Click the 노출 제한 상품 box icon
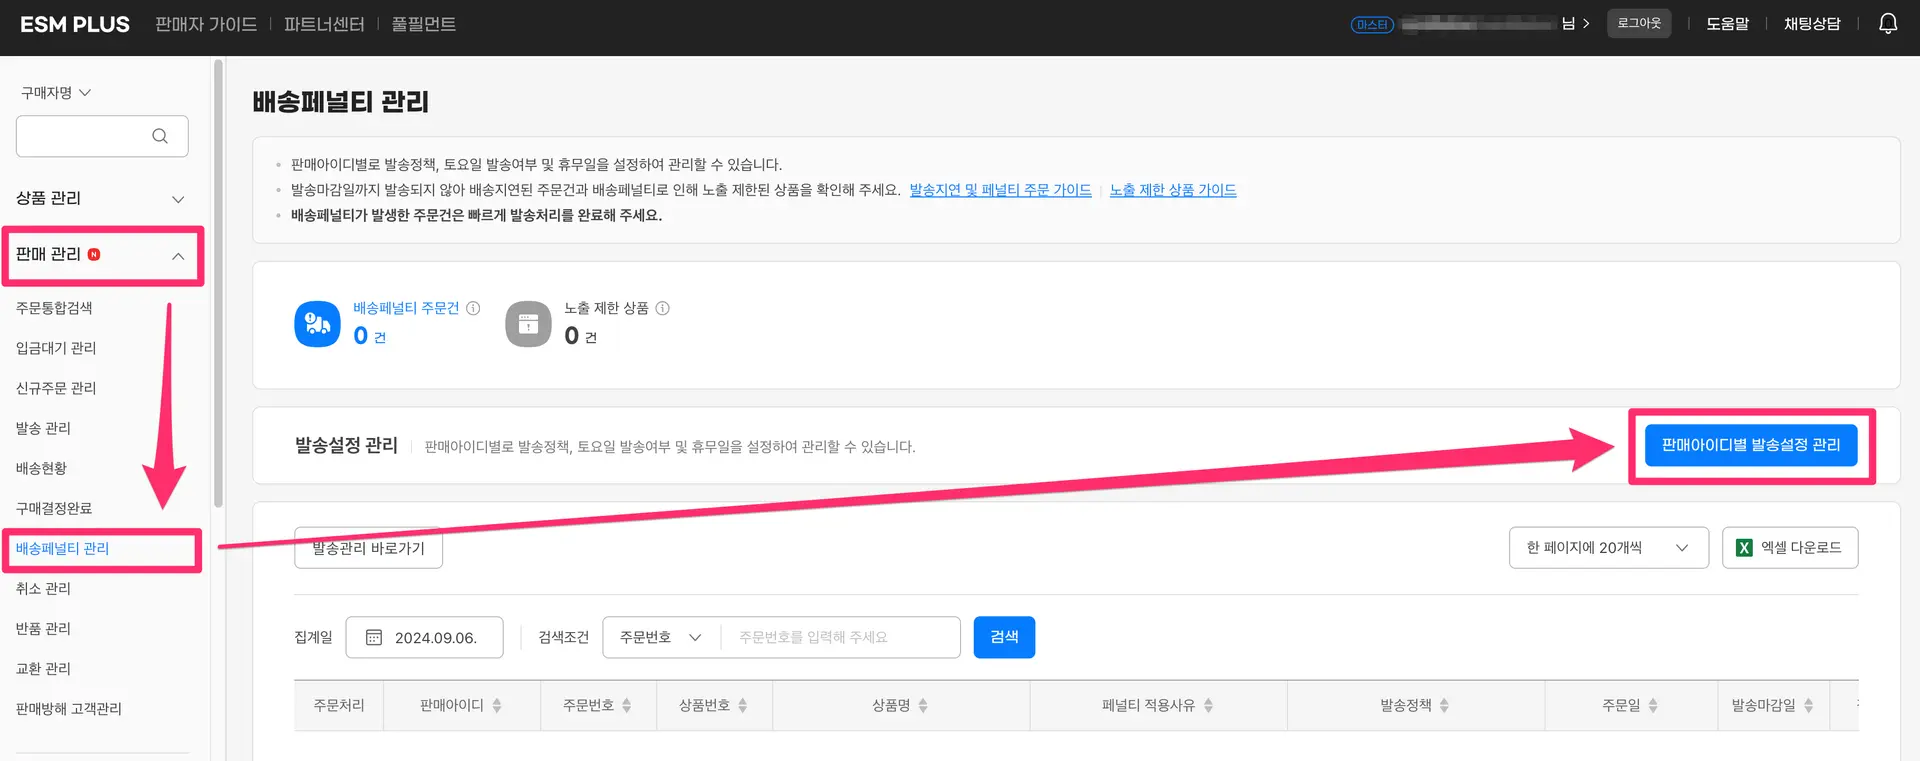The height and width of the screenshot is (761, 1920). (x=528, y=324)
